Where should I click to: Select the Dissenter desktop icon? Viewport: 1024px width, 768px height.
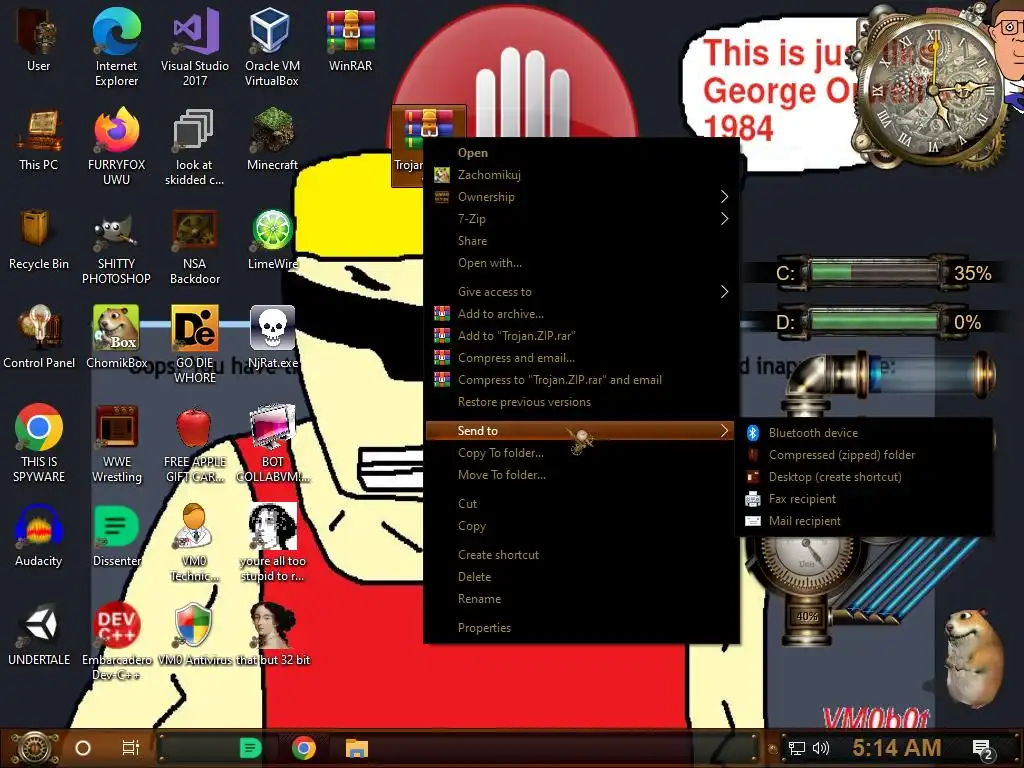(x=116, y=536)
